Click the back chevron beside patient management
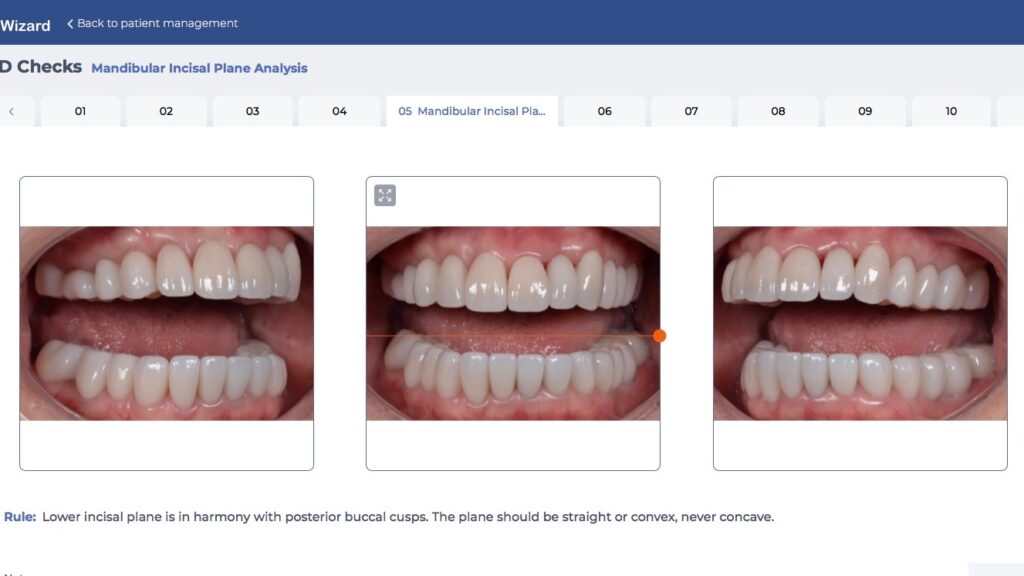The width and height of the screenshot is (1024, 576). tap(70, 23)
